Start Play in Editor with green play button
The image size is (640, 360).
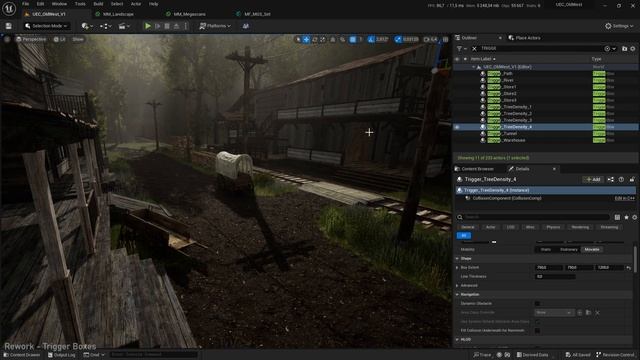148,26
